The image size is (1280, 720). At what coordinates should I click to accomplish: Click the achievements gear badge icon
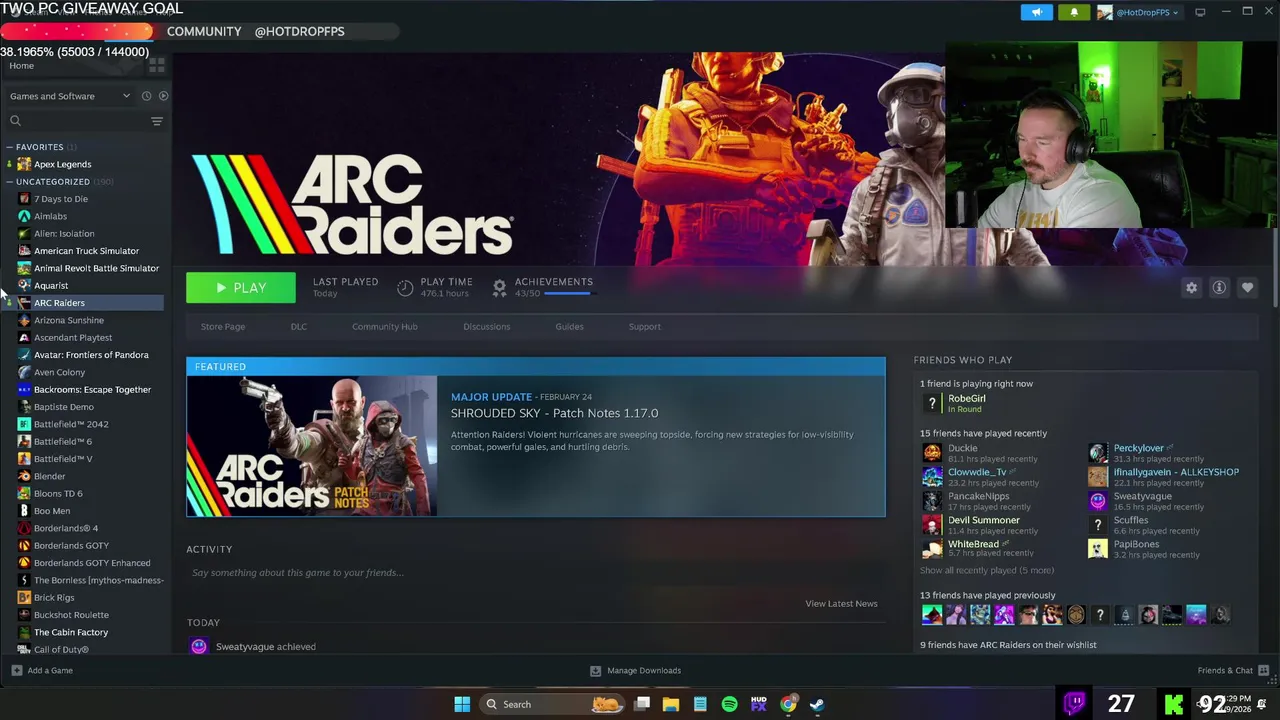tap(499, 288)
